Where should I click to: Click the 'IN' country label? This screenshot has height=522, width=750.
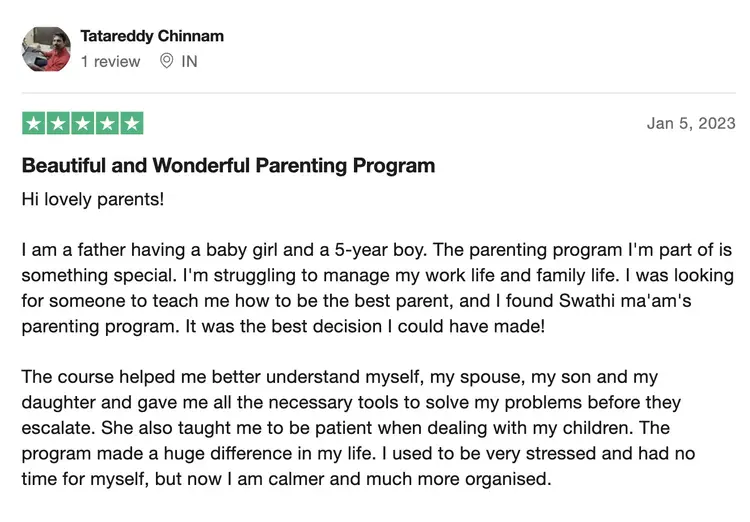189,61
